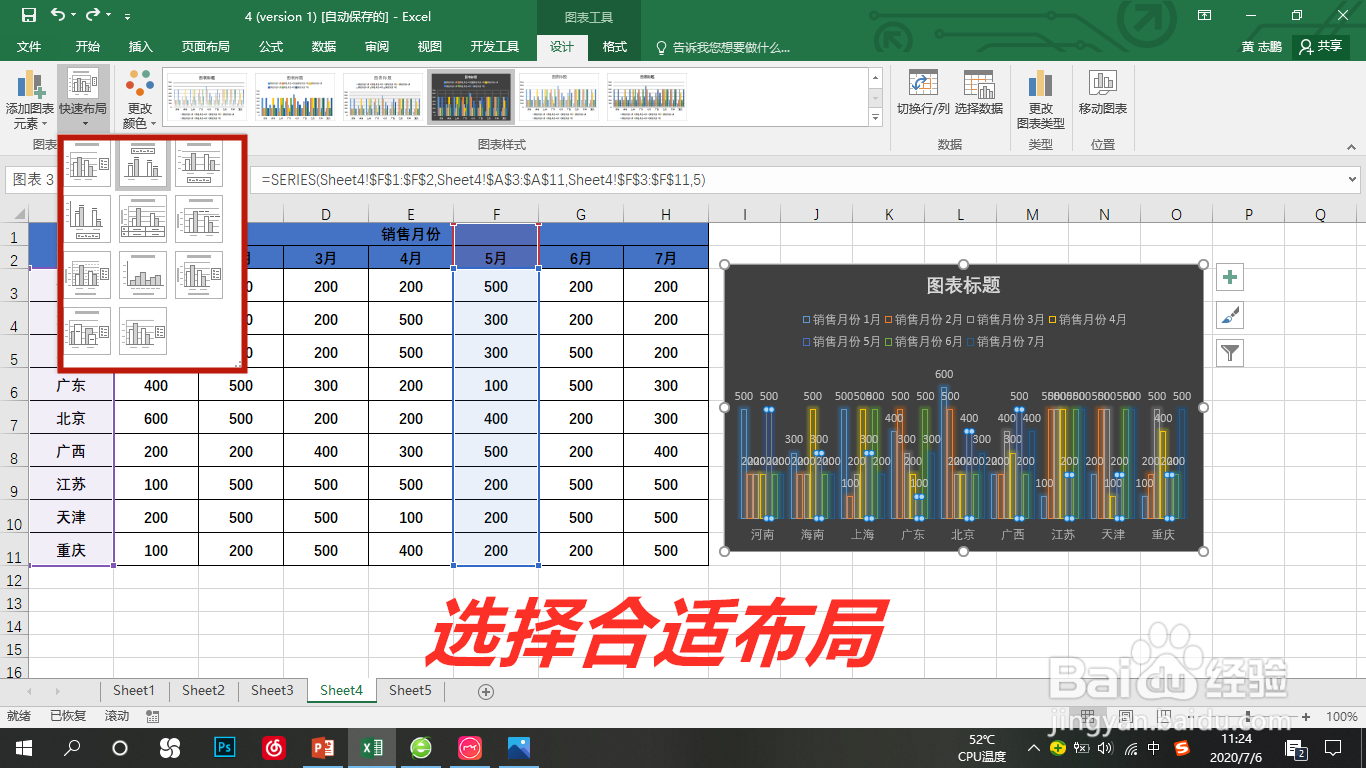This screenshot has height=768, width=1366.
Task: Open Customize Quick Access Toolbar dropdown
Action: [127, 17]
